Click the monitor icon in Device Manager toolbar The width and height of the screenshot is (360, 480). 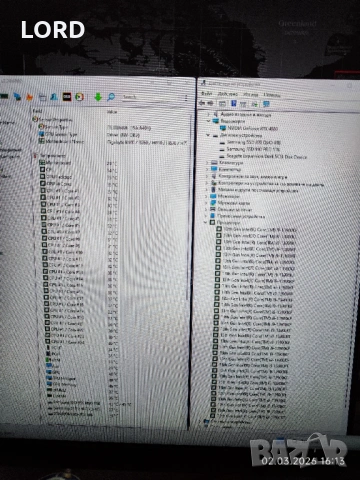pyautogui.click(x=266, y=104)
